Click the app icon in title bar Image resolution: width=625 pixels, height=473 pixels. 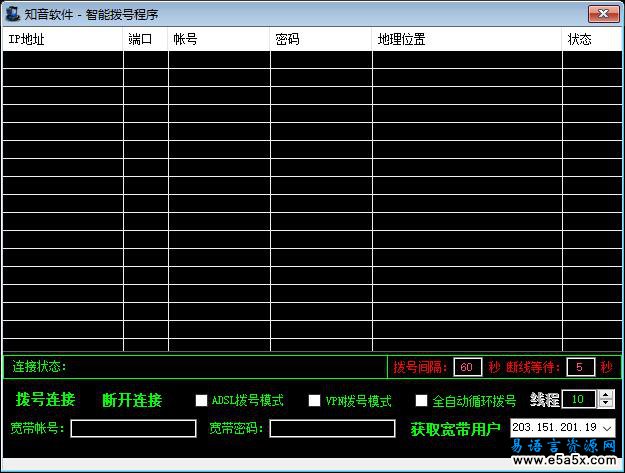(12, 14)
